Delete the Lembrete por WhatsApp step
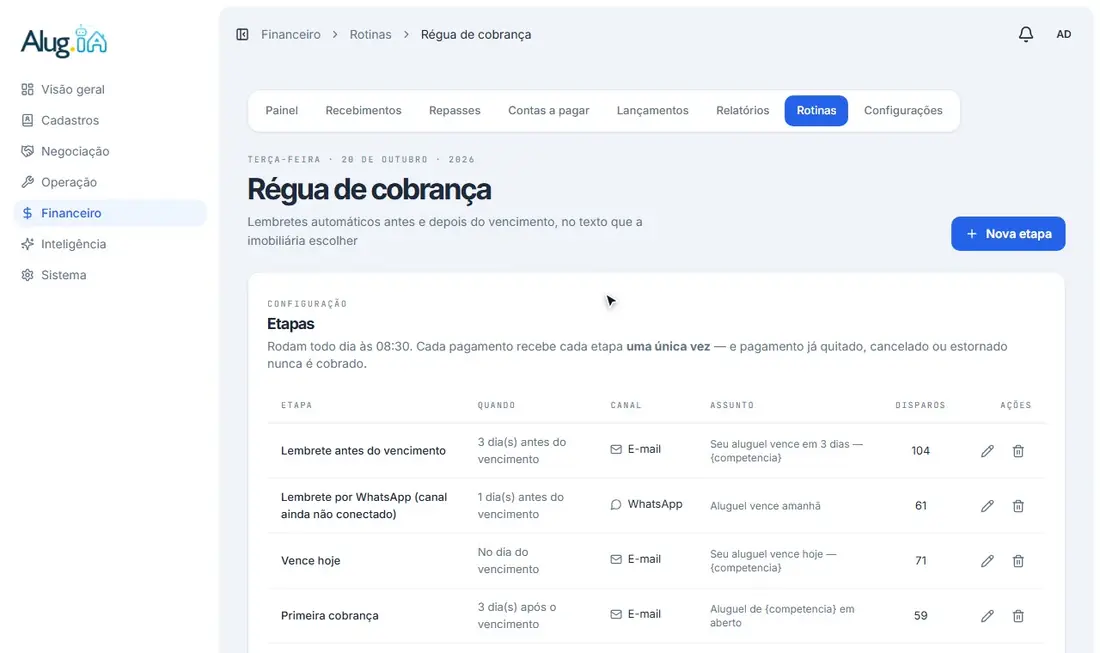Viewport: 1100px width, 653px height. pyautogui.click(x=1018, y=506)
